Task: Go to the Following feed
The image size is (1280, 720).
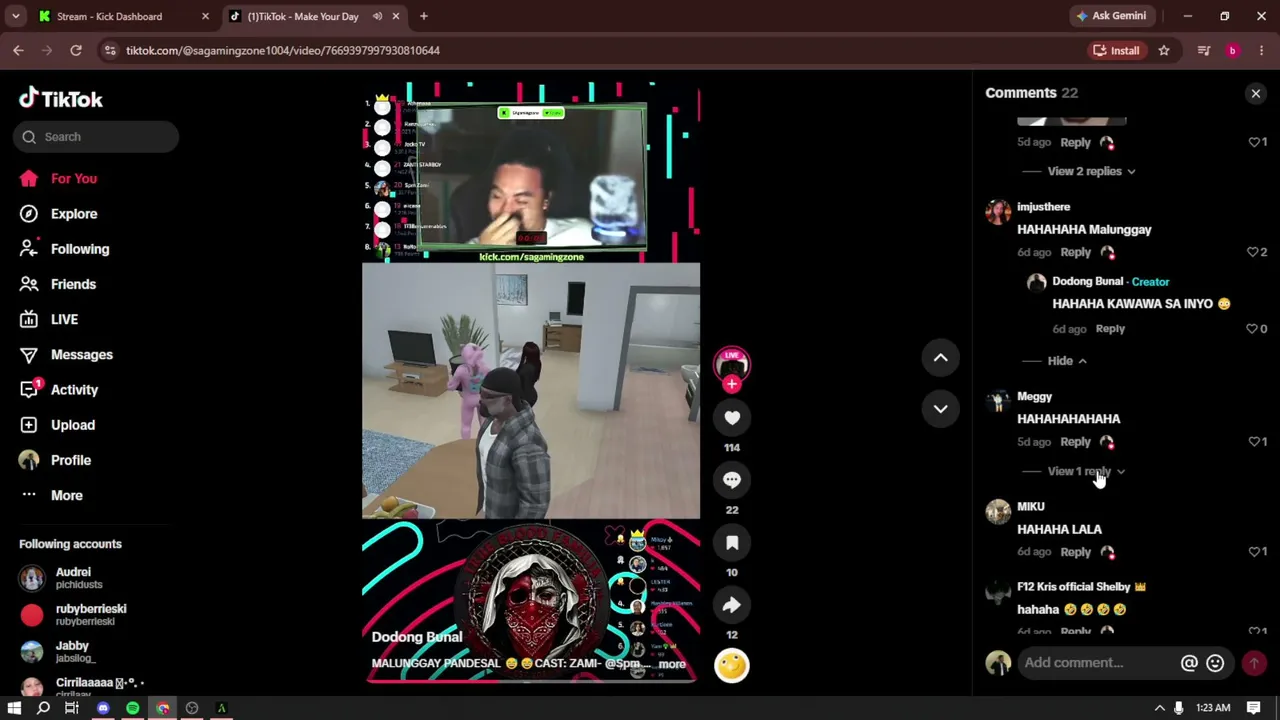Action: coord(80,249)
